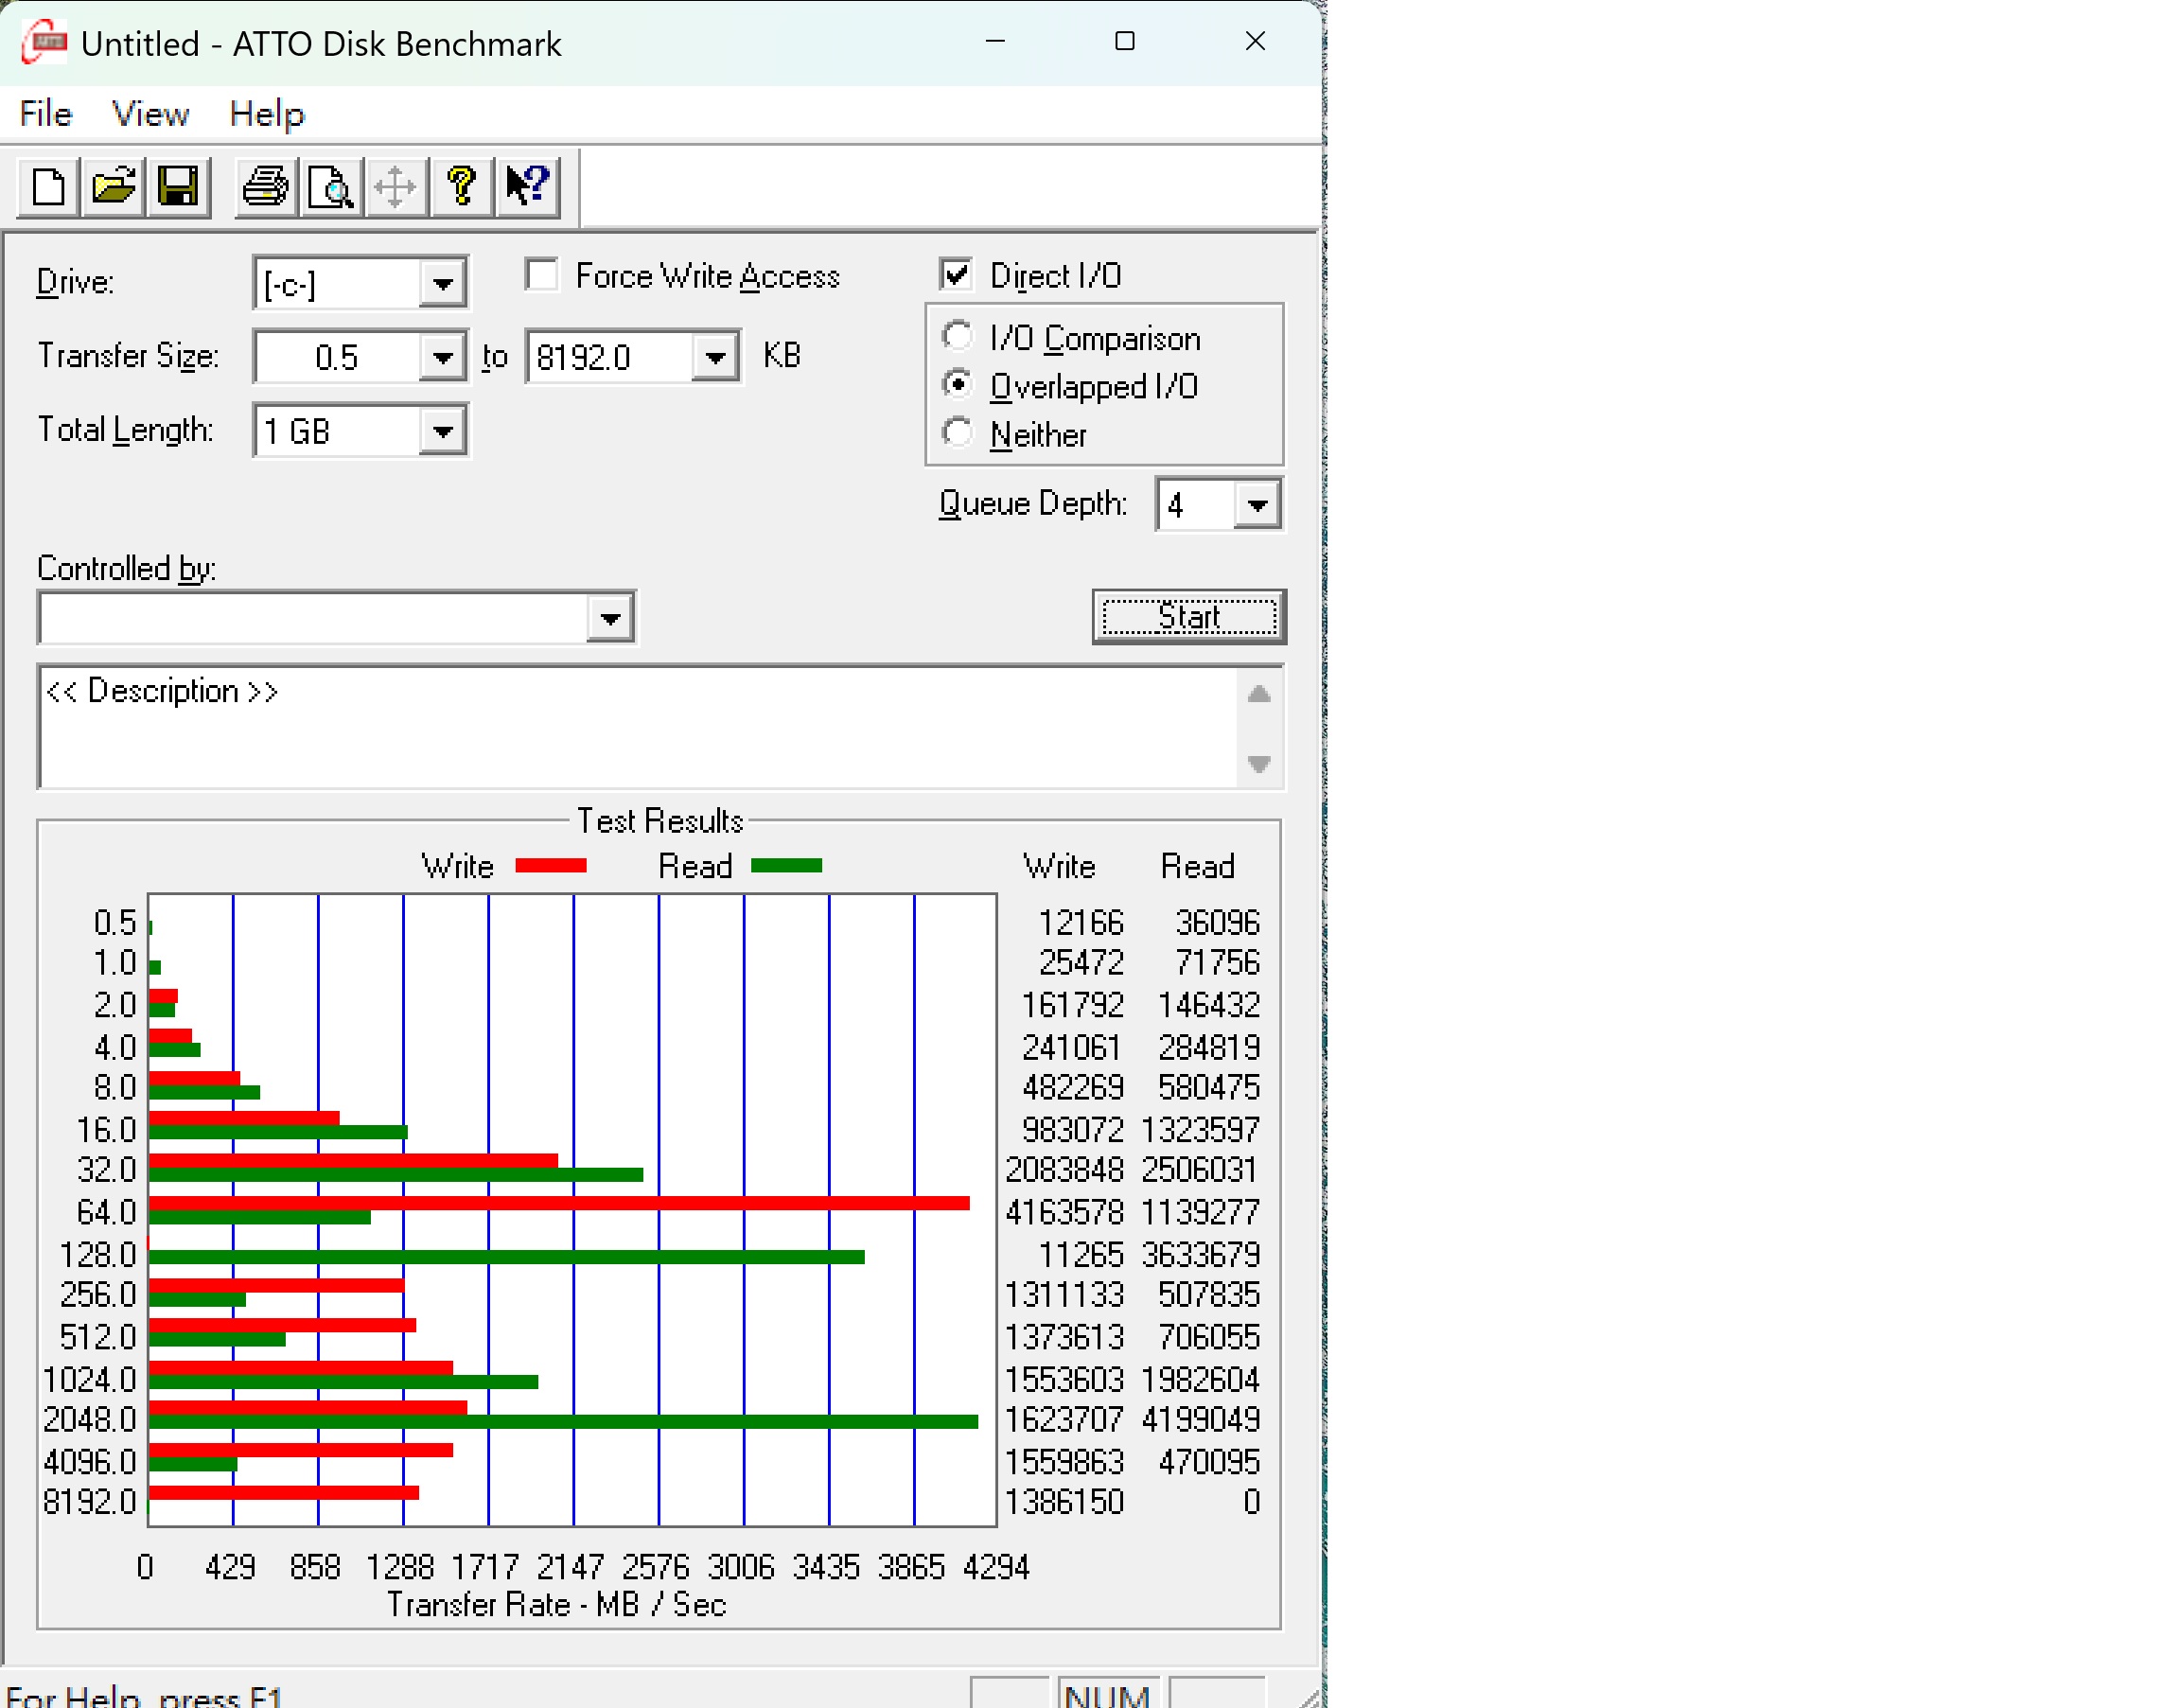2180x1708 pixels.
Task: Click the 8192.0 row label in the chart
Action: (x=90, y=1503)
